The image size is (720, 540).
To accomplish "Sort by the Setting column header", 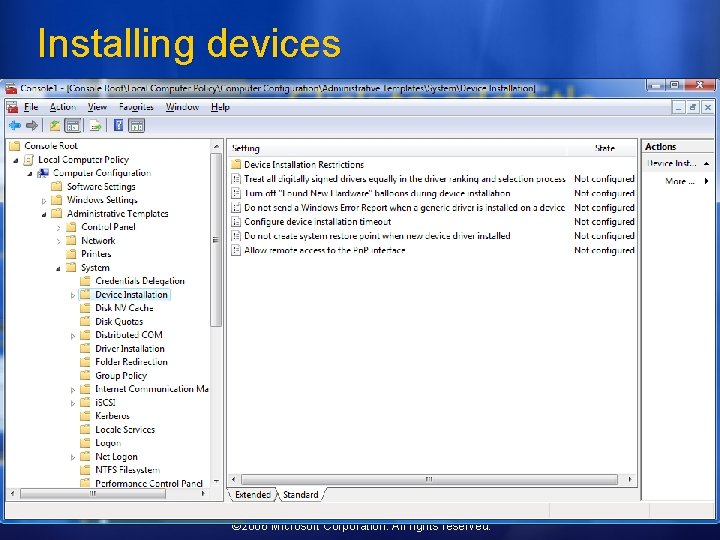I will (x=398, y=148).
